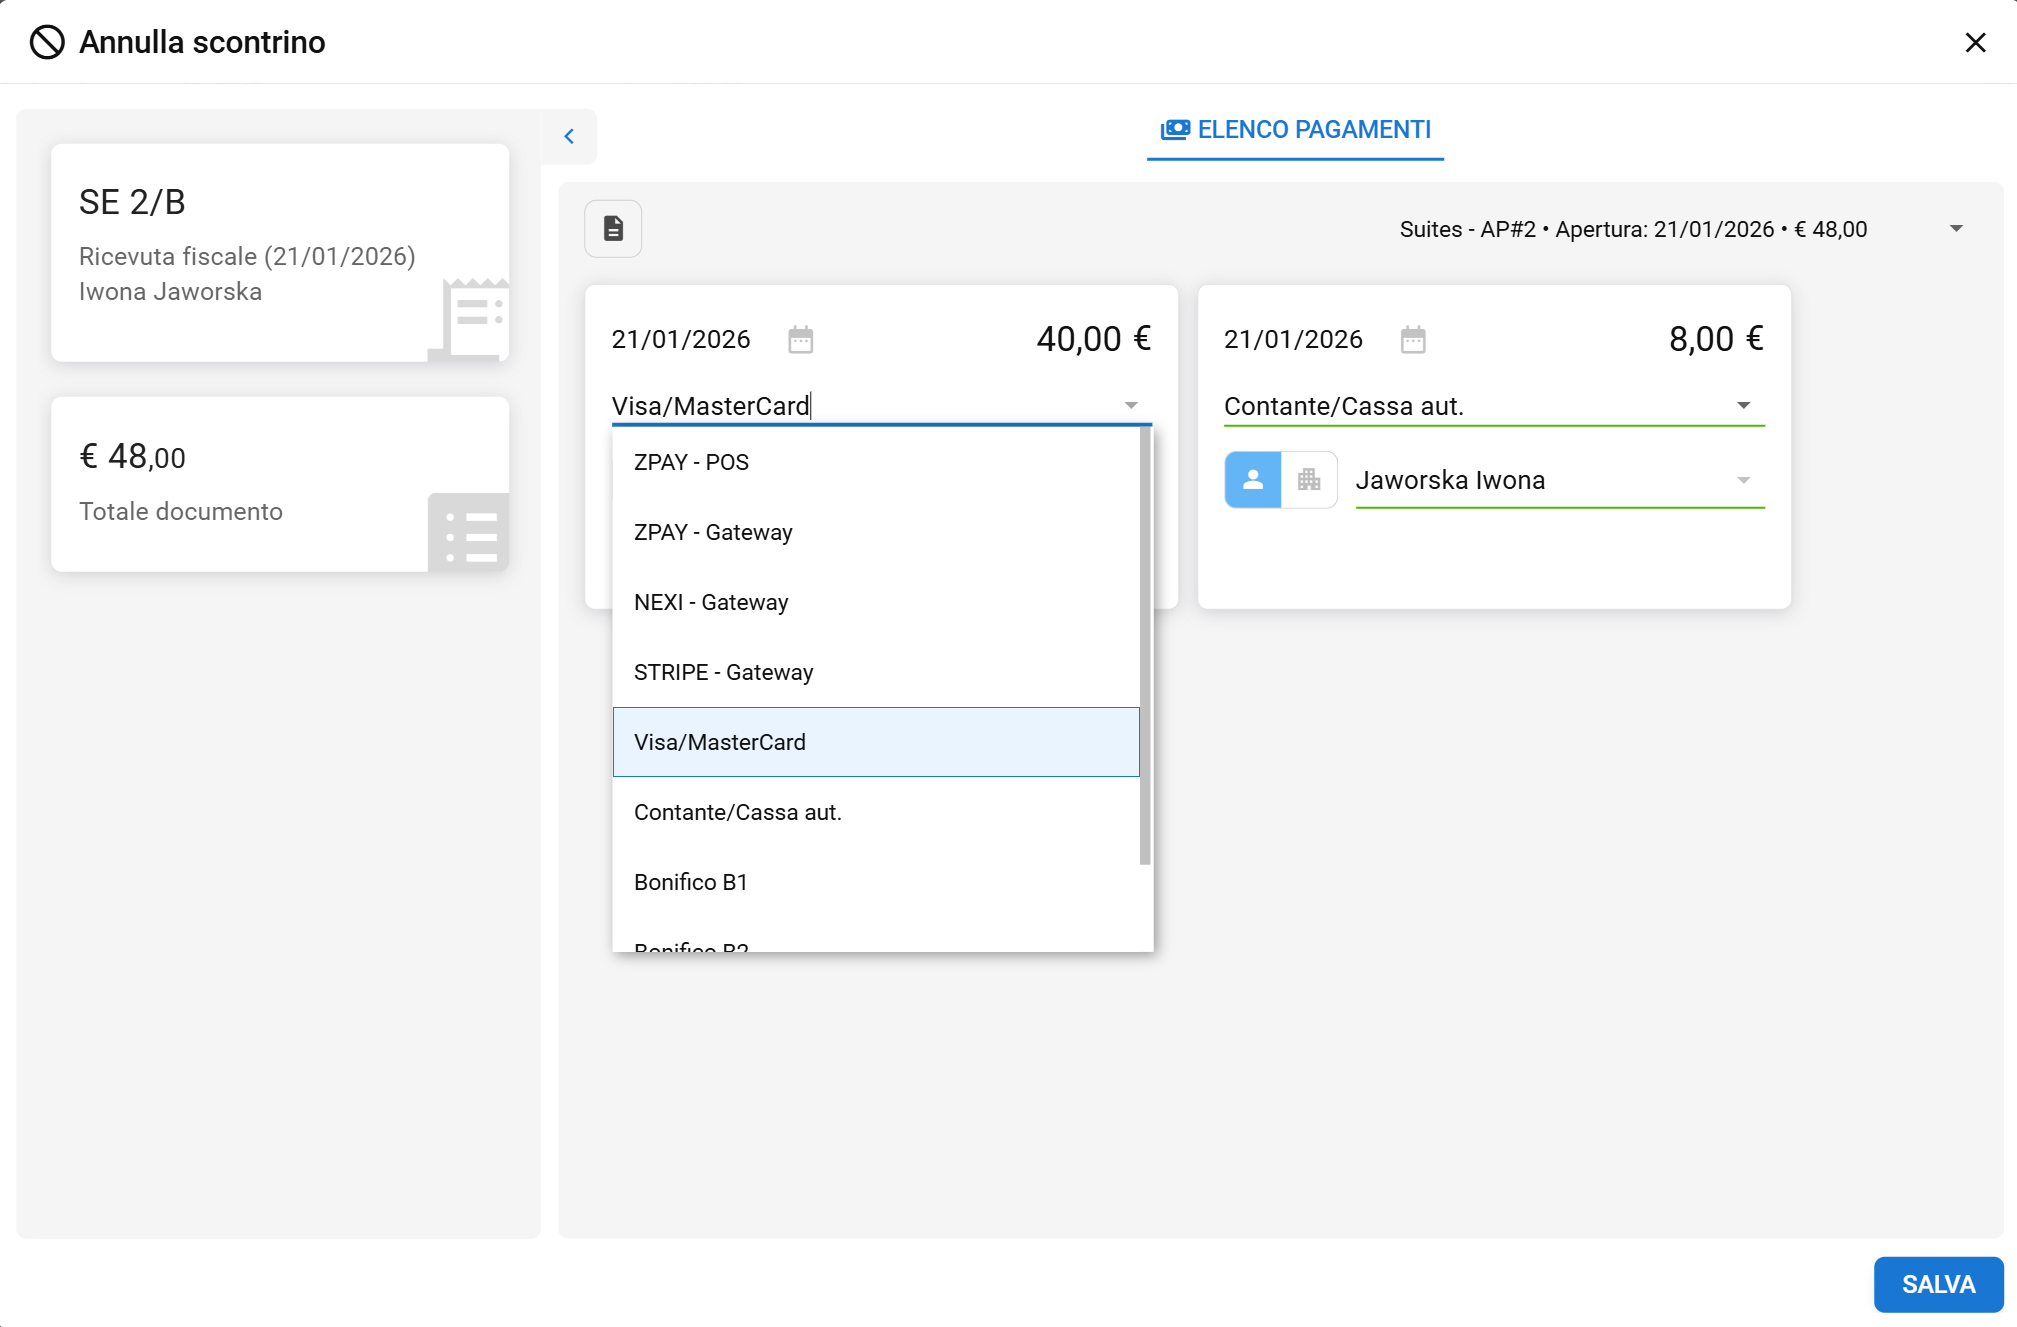Collapse the left panel with the chevron
Viewport: 2017px width, 1327px height.
click(x=569, y=136)
